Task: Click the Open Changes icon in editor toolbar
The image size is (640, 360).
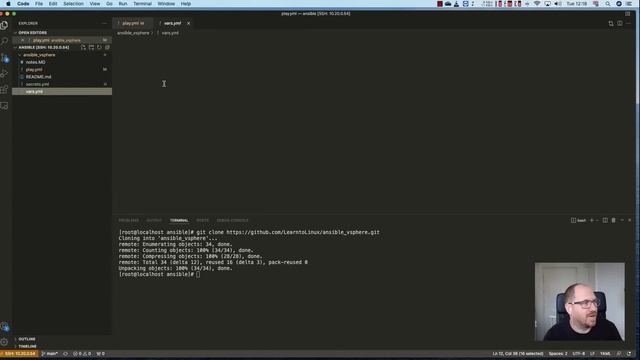Action: coord(611,24)
